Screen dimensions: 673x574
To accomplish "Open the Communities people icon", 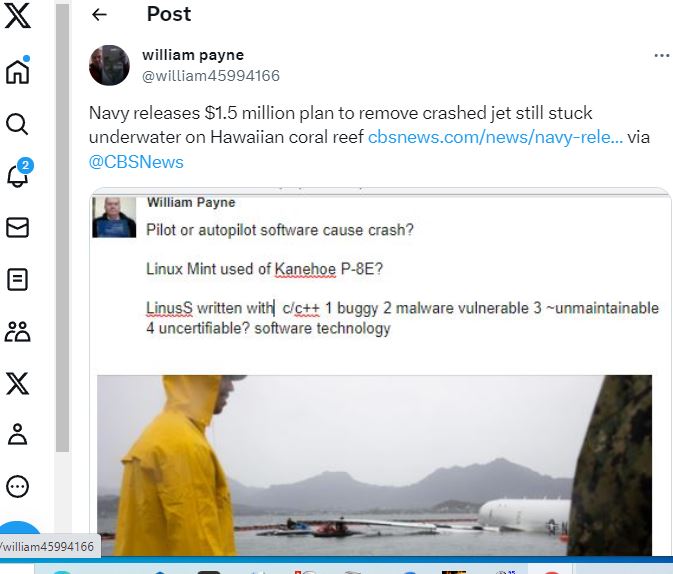I will [x=18, y=331].
